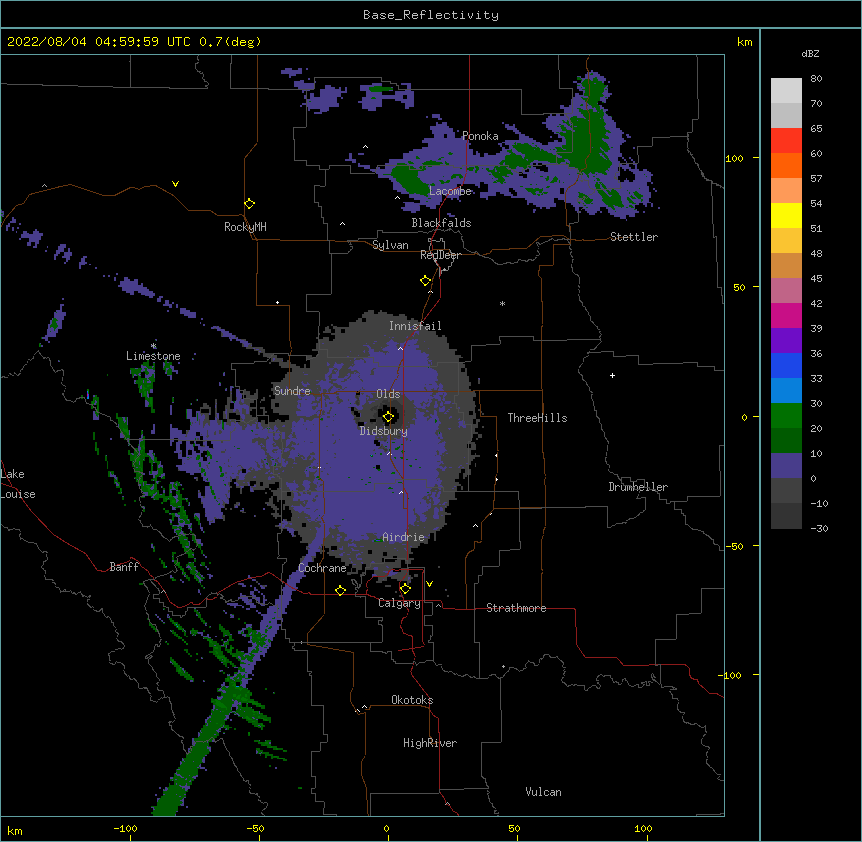Click the Sundre city label
Image resolution: width=862 pixels, height=842 pixels.
292,391
